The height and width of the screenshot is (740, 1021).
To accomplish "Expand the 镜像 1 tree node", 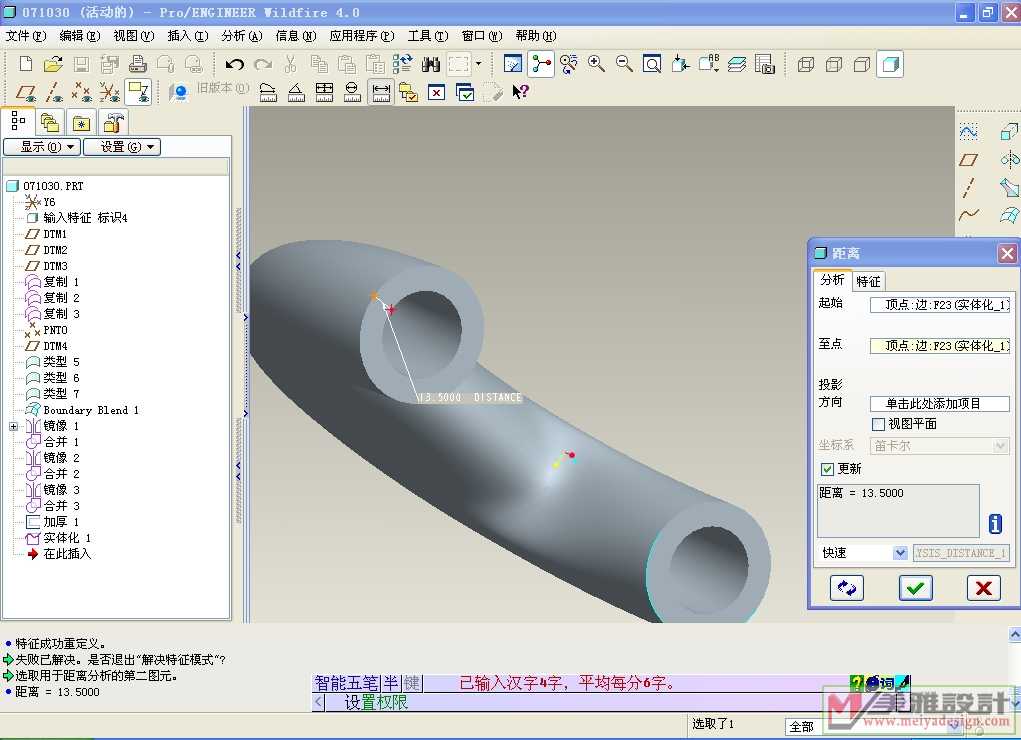I will coord(14,426).
